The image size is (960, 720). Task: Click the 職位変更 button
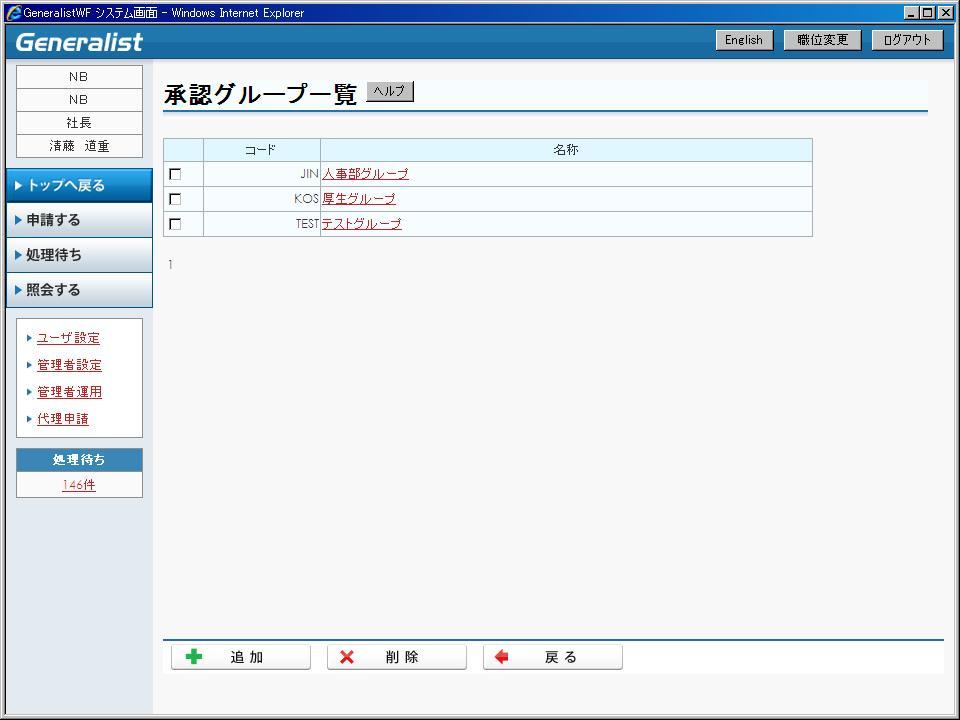click(822, 40)
